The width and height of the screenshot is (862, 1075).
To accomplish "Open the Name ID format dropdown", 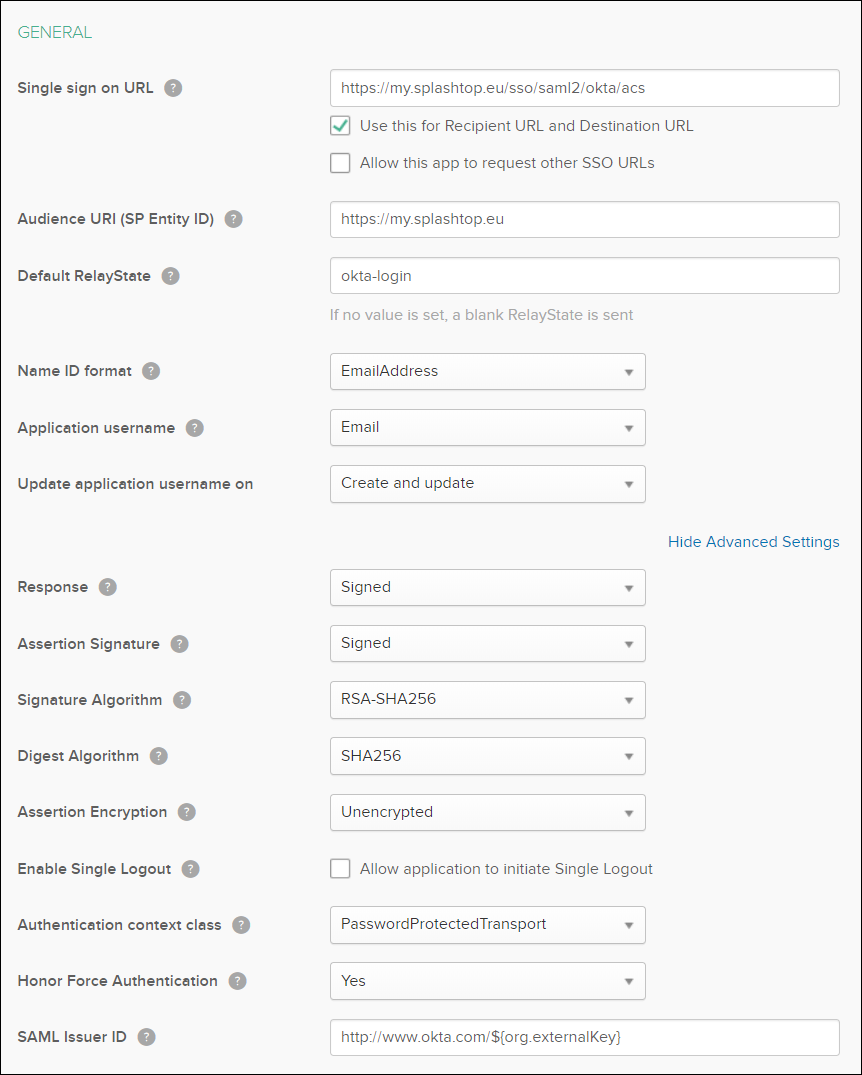I will tap(488, 372).
